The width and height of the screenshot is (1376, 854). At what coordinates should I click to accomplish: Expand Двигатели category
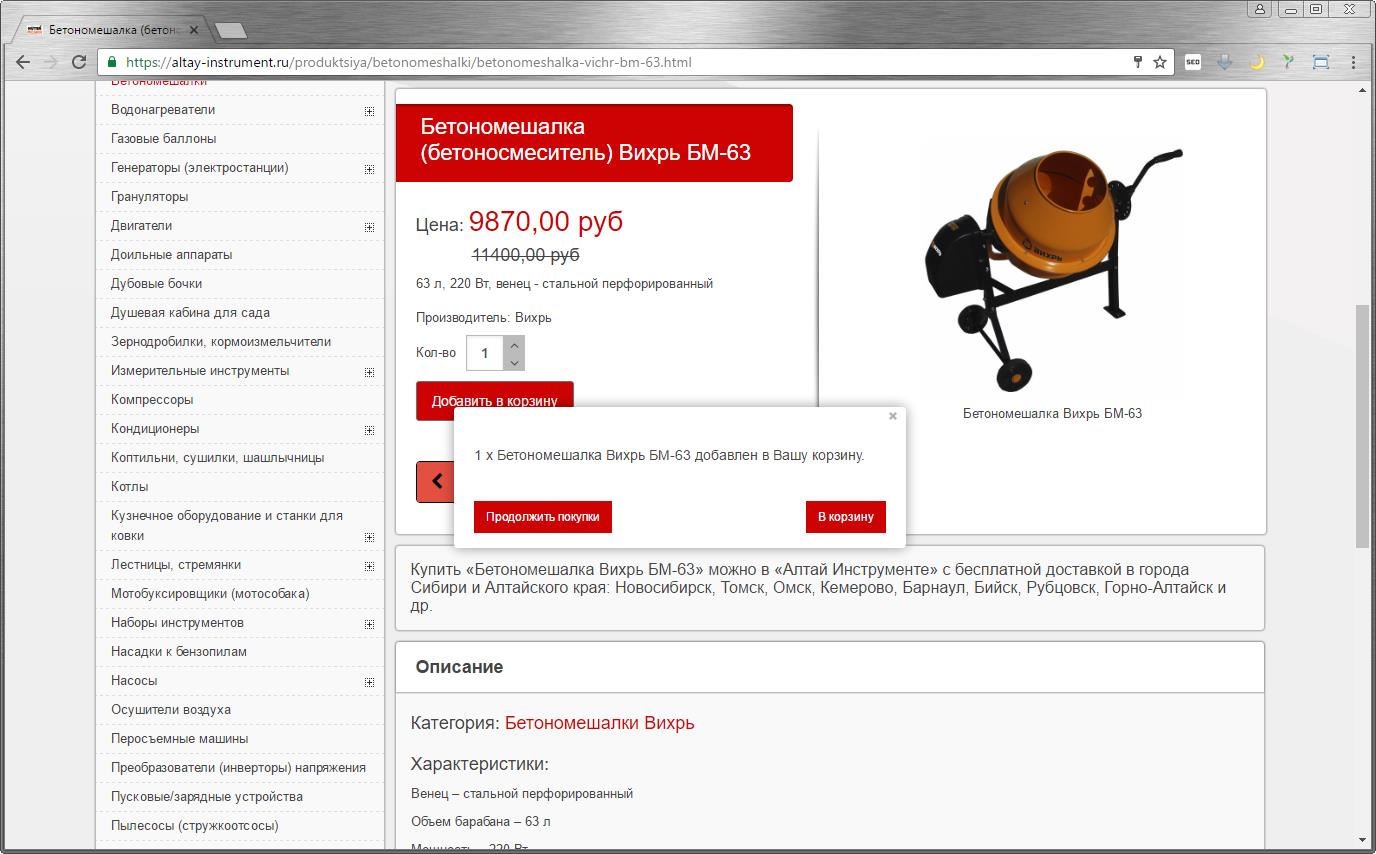pos(369,227)
